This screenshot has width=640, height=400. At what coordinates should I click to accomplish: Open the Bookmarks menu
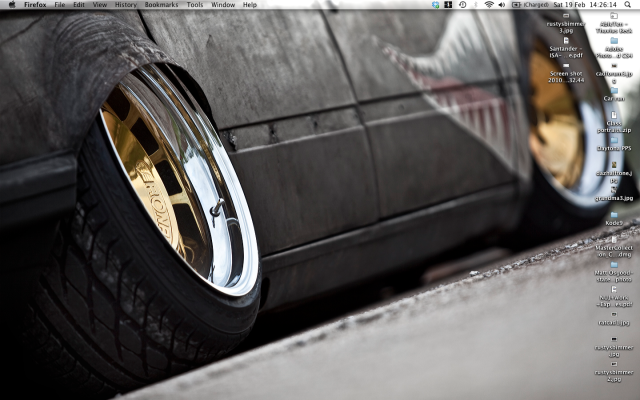(x=162, y=4)
